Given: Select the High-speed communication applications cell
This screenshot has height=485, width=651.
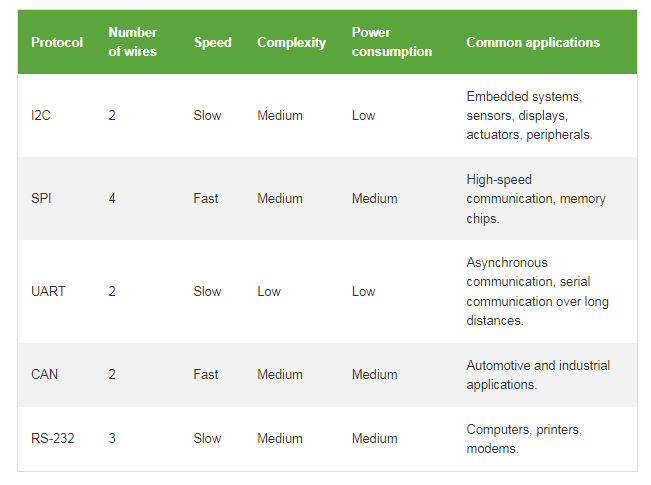Looking at the screenshot, I should click(x=536, y=198).
